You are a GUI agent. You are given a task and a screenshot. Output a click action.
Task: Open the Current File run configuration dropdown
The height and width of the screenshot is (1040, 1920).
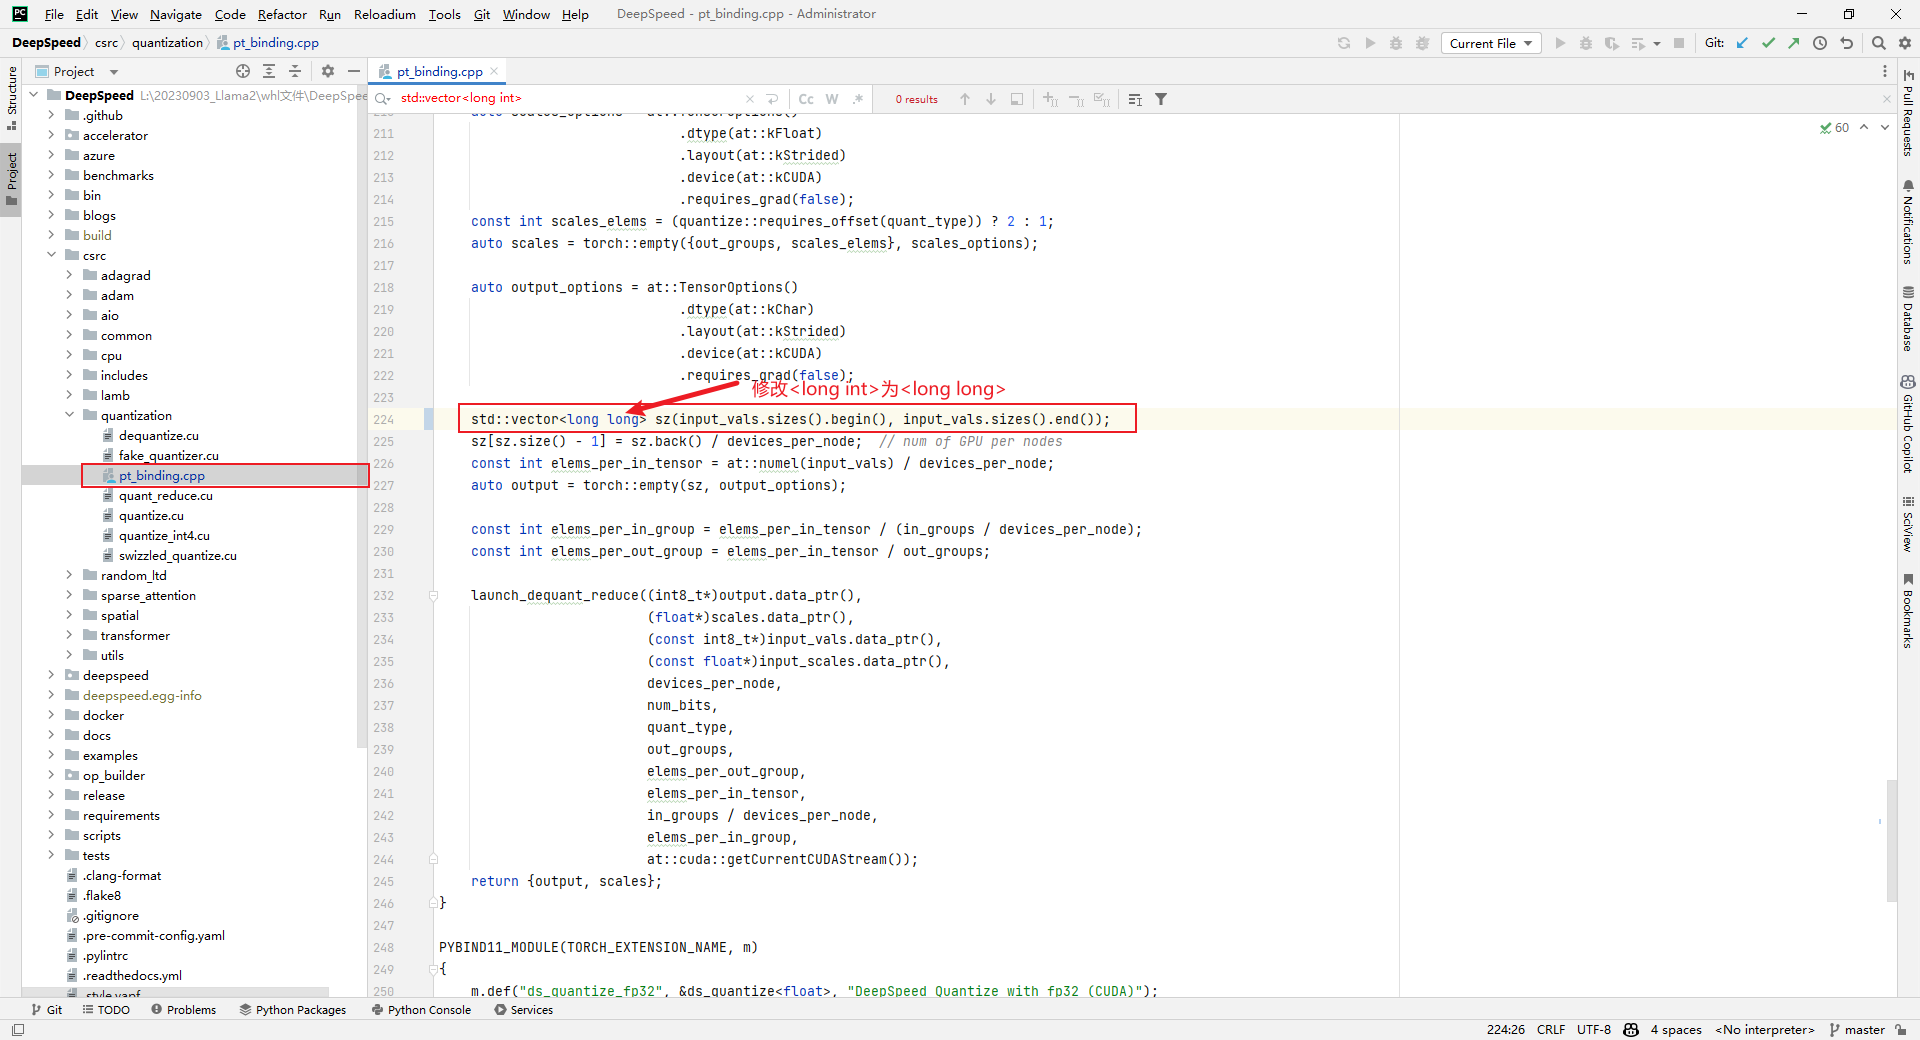point(1490,43)
